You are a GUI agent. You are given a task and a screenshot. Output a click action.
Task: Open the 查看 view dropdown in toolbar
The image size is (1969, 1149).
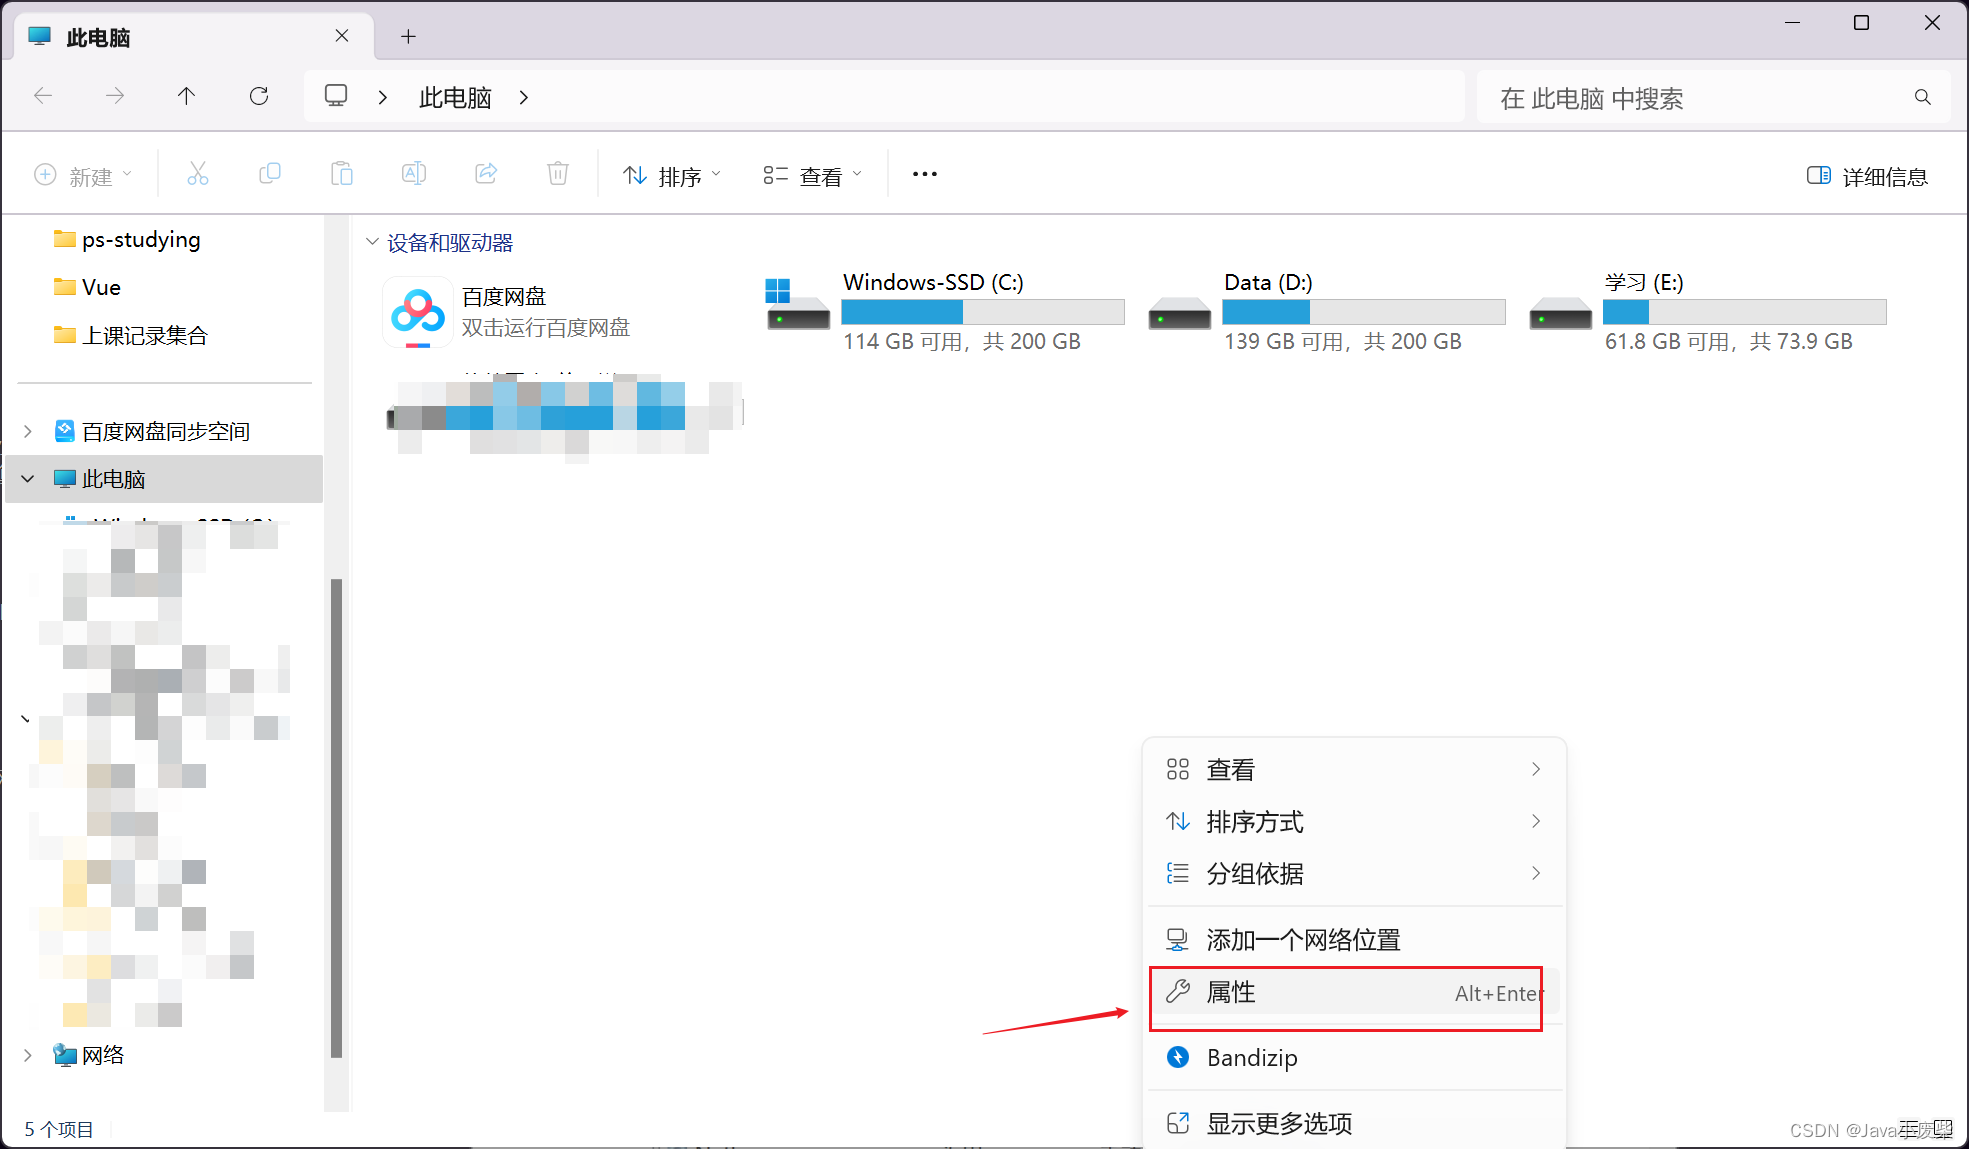click(x=812, y=176)
